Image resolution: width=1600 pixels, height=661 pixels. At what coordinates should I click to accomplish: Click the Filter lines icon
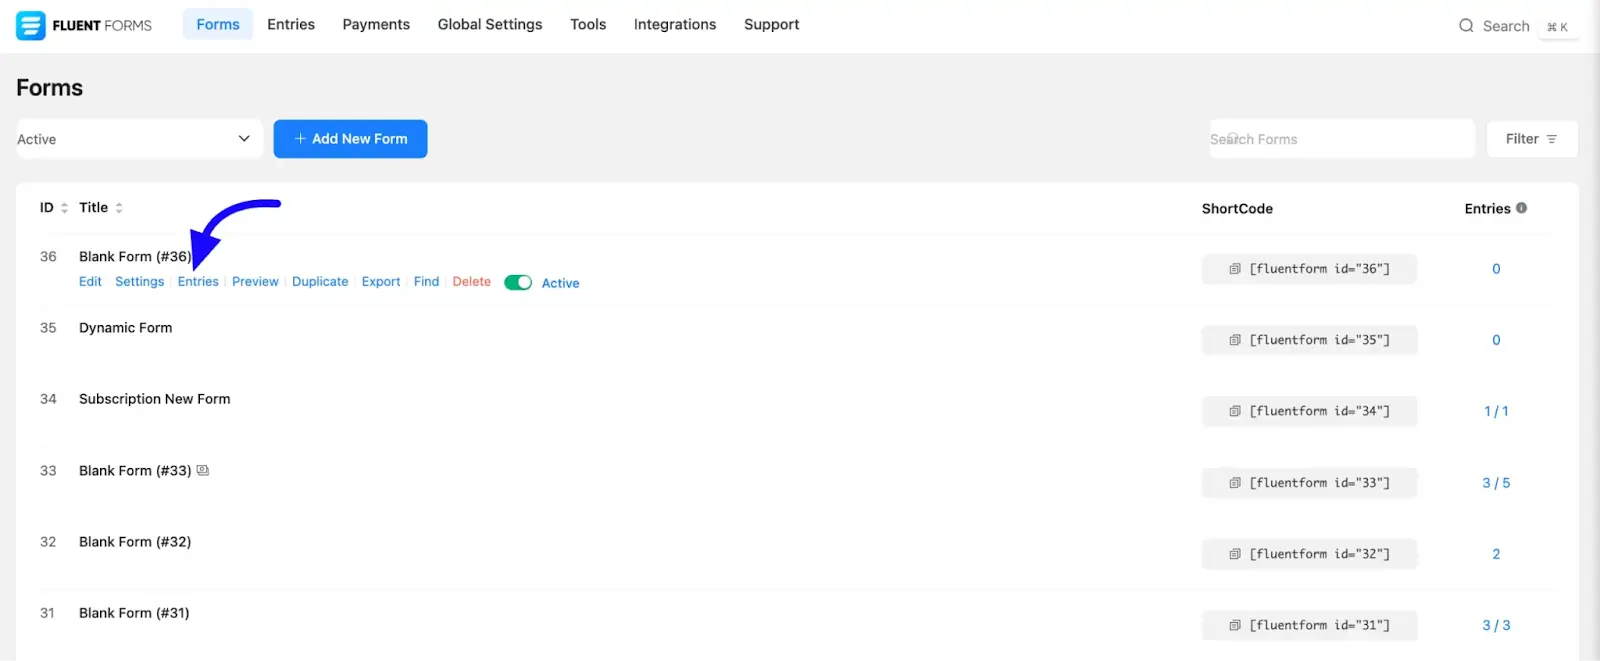[x=1552, y=139]
